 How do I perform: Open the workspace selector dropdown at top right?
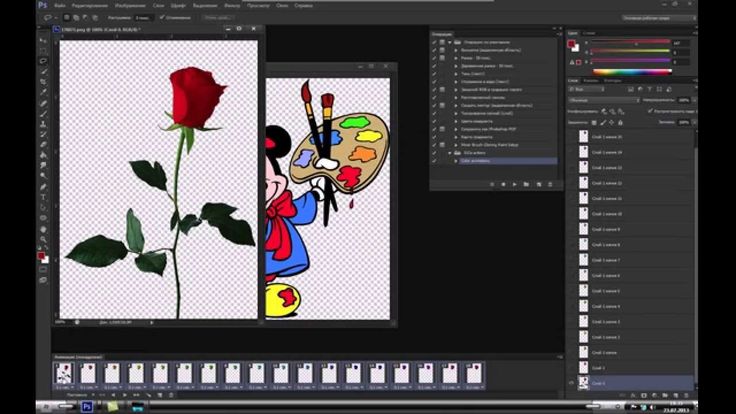[657, 17]
